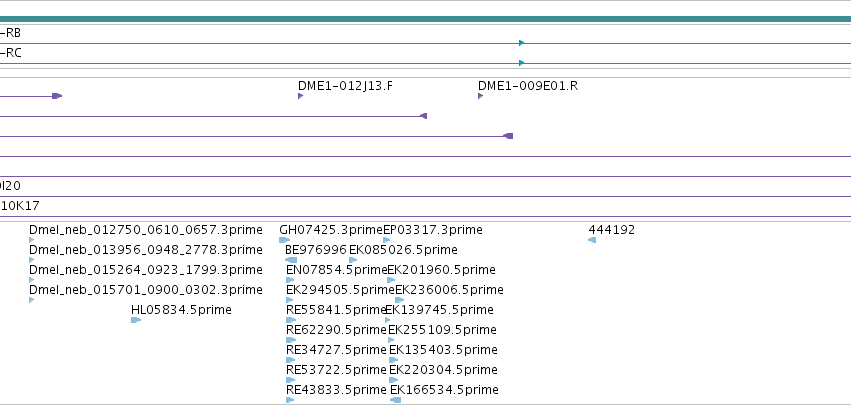
Task: Click the EK220304.5prime EST label
Action: [x=443, y=370]
